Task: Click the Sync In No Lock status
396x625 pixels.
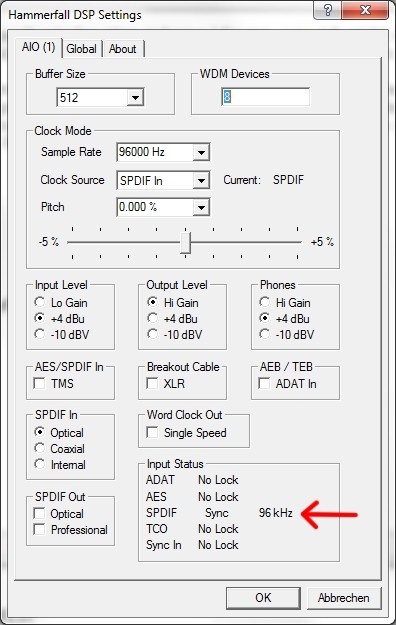Action: point(218,545)
